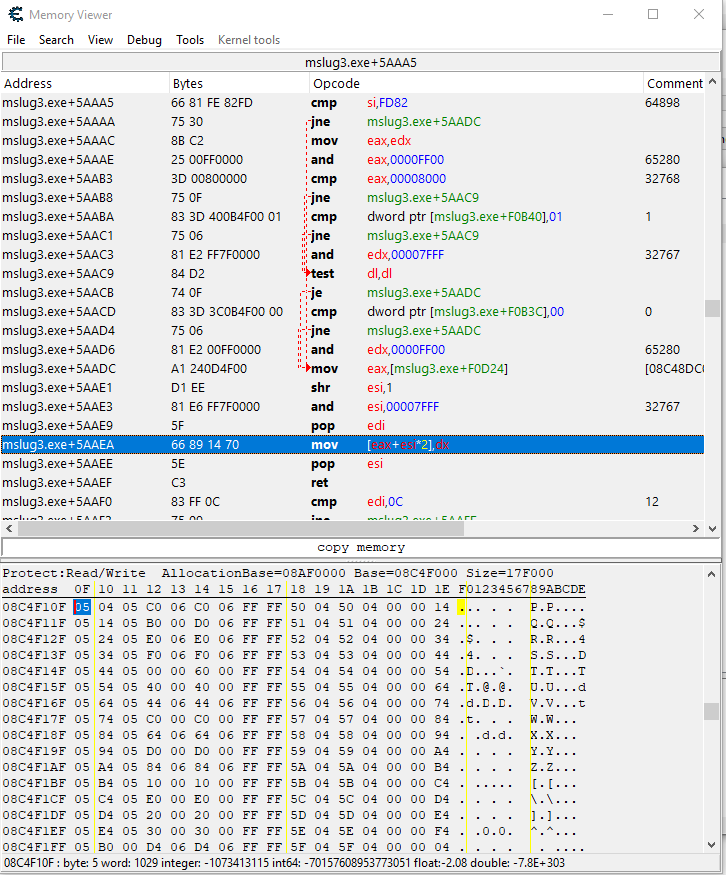Open the Tools menu
The height and width of the screenshot is (875, 726).
(190, 40)
